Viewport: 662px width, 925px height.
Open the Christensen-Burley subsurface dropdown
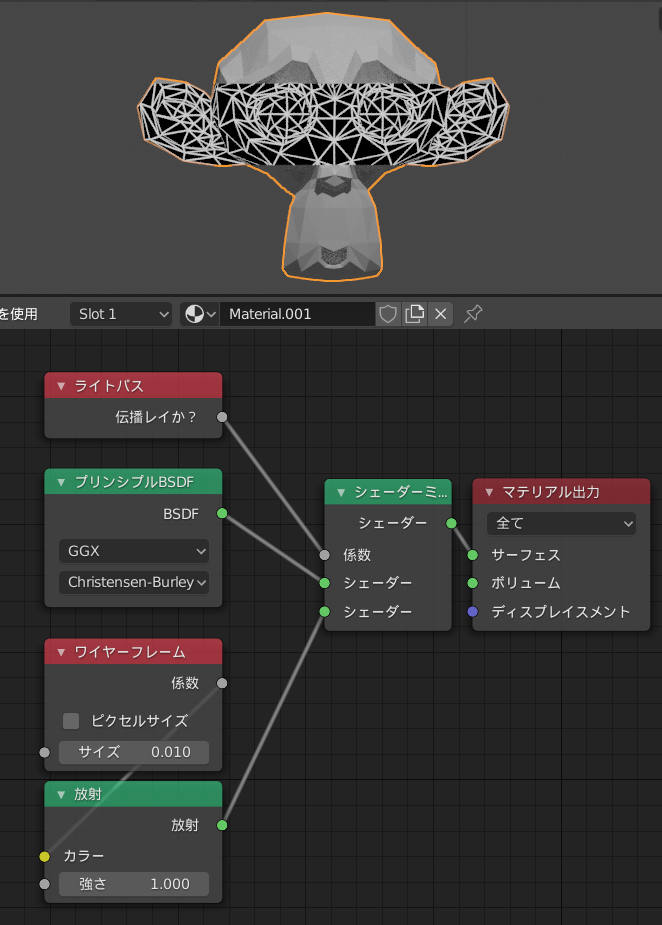[x=134, y=582]
